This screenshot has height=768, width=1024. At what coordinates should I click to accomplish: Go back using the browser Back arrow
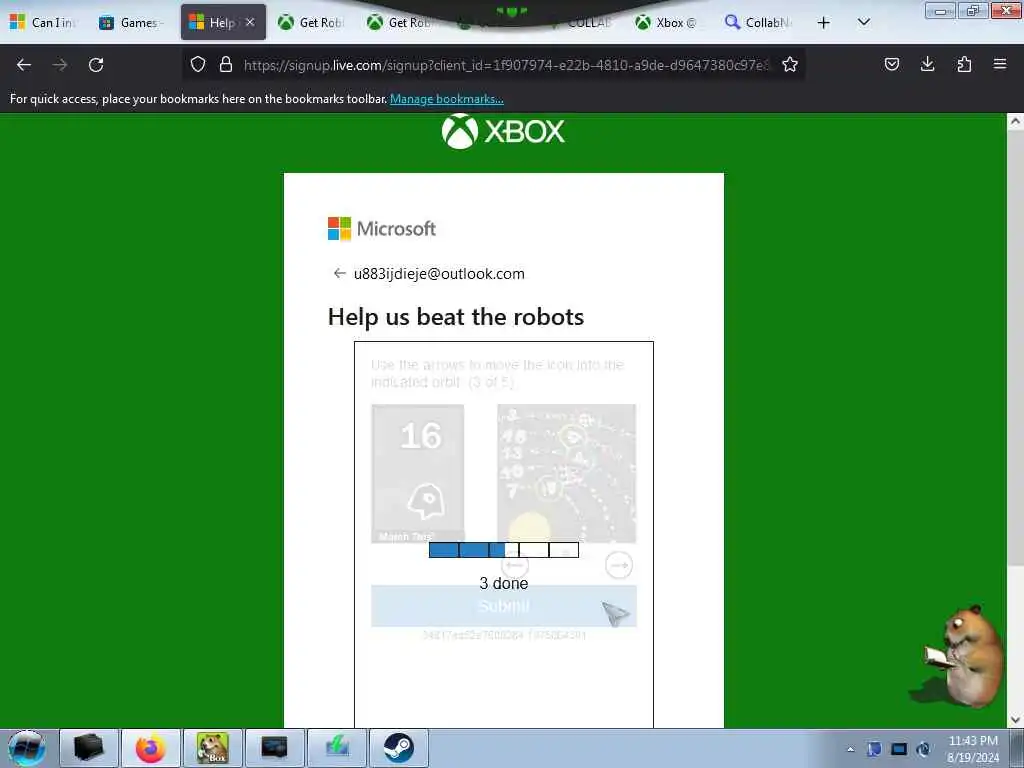click(24, 65)
